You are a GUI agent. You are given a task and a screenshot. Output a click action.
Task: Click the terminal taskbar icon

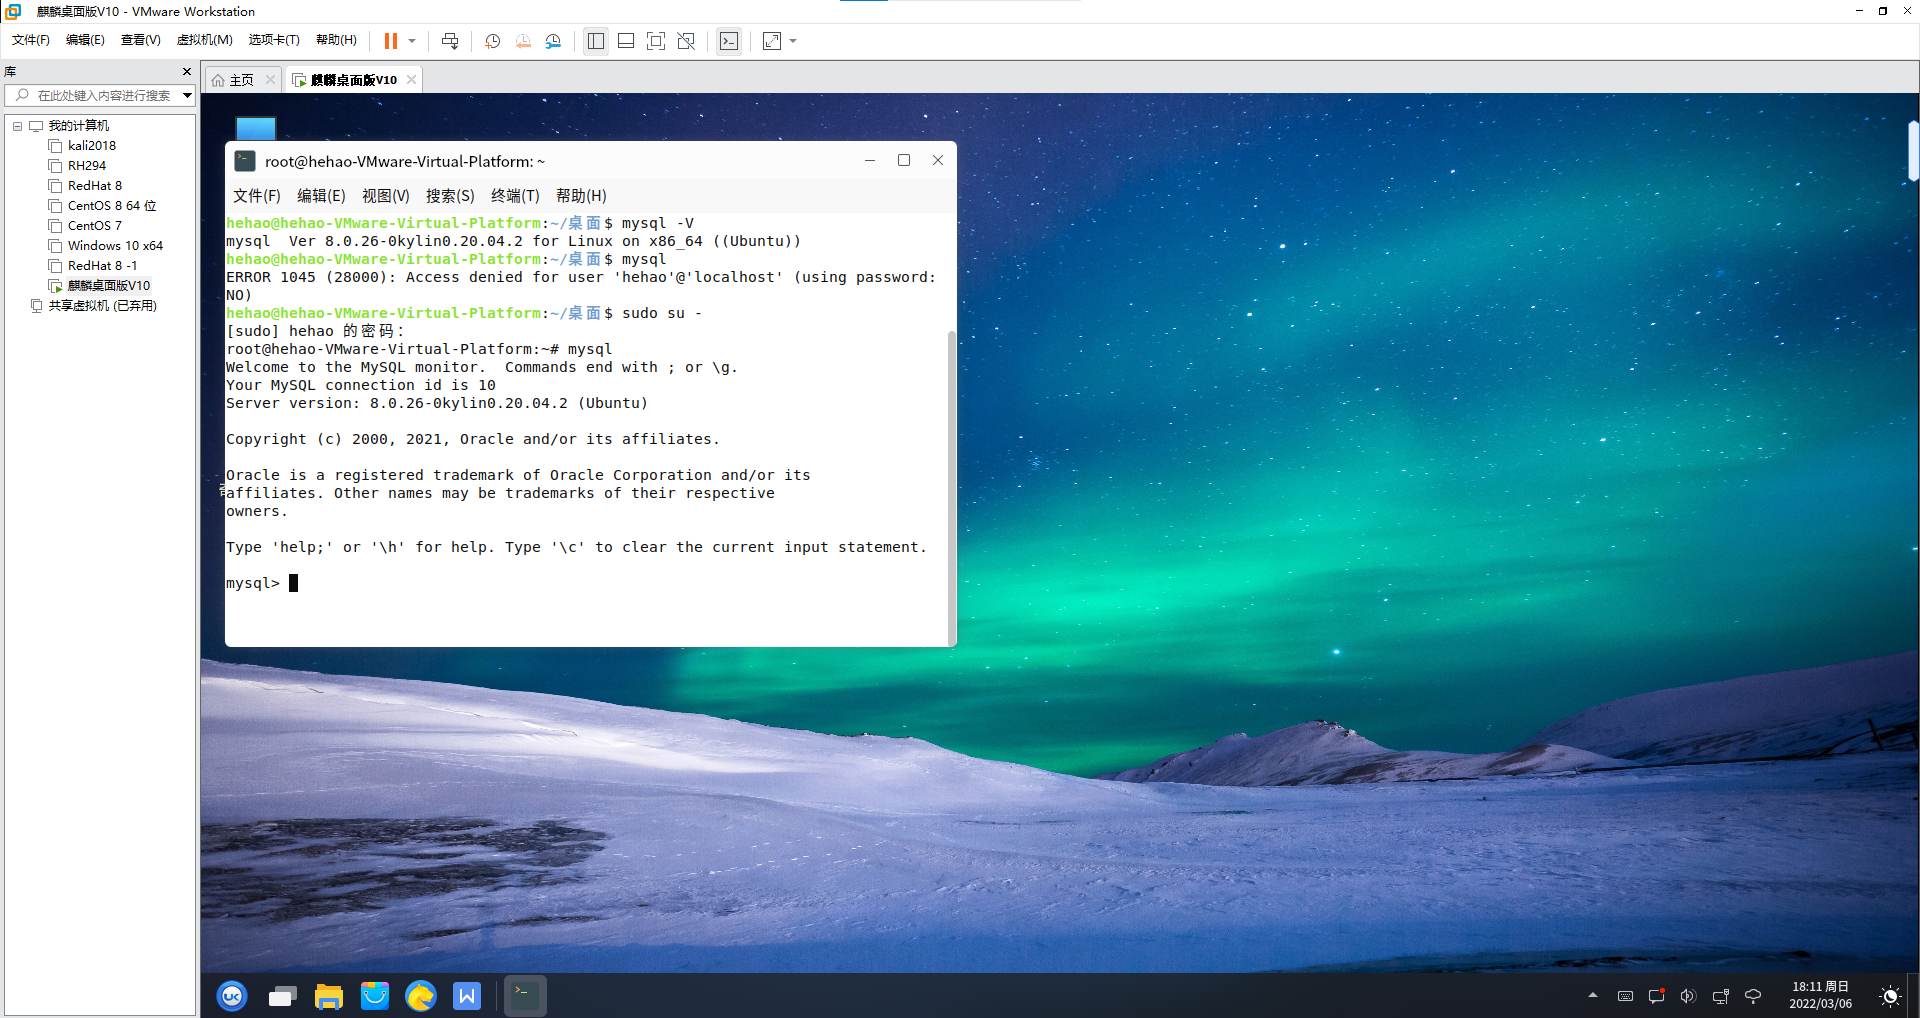pyautogui.click(x=525, y=996)
